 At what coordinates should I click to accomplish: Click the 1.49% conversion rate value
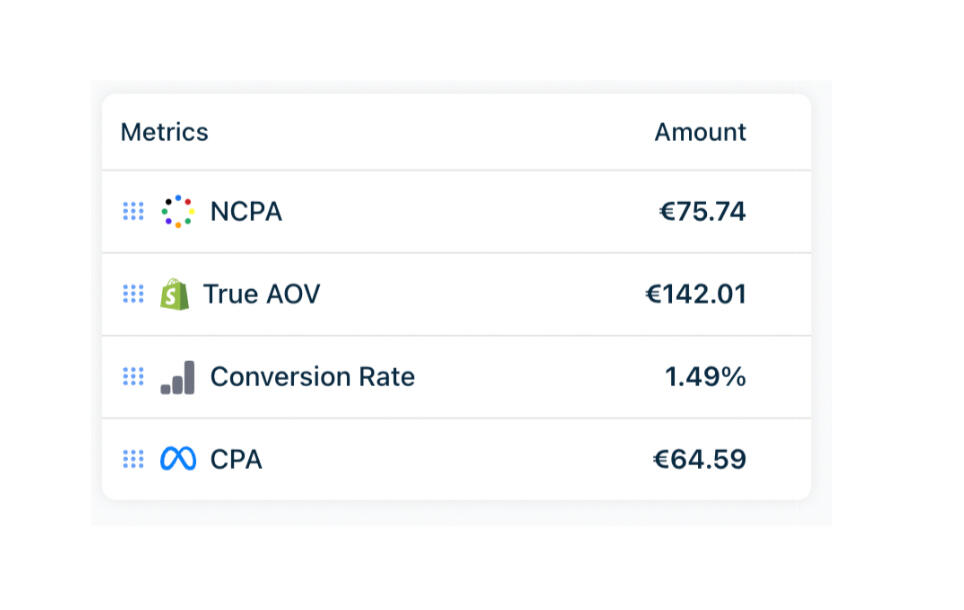click(705, 377)
